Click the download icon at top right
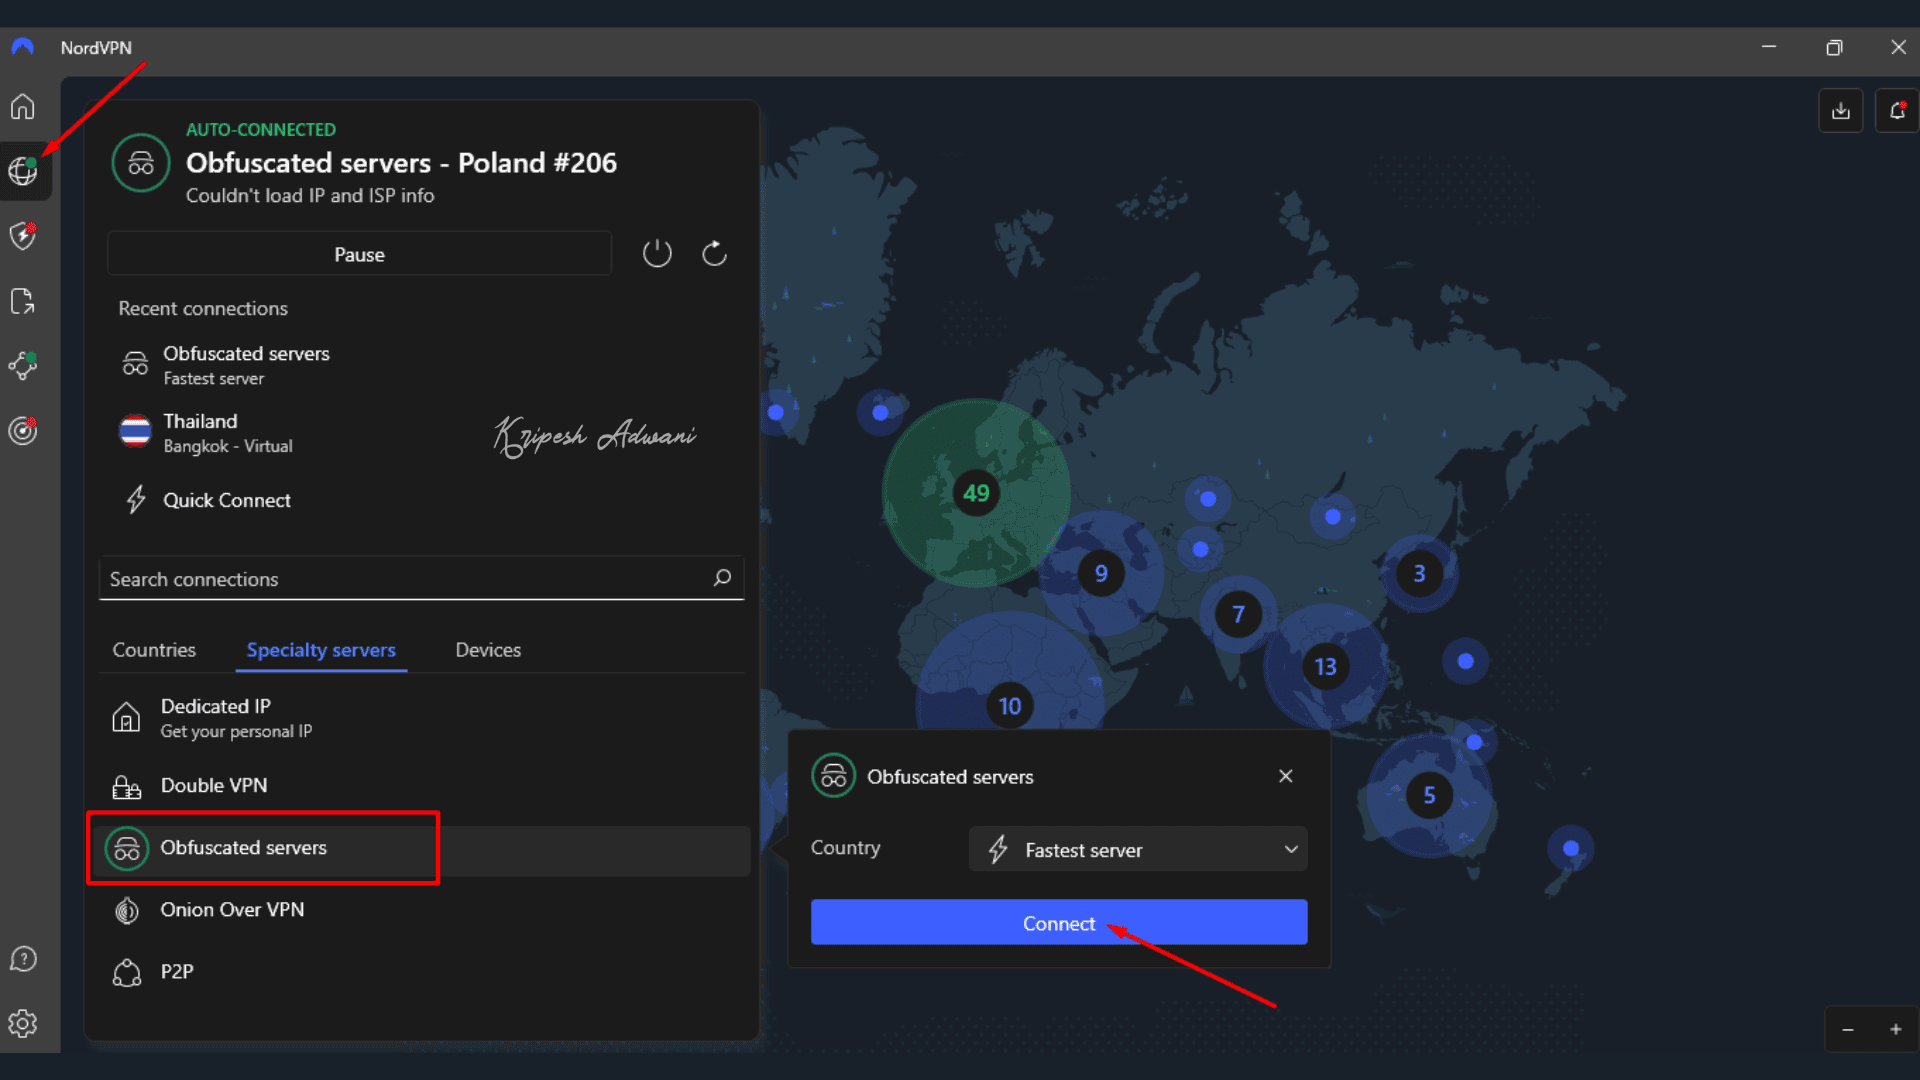Screen dimensions: 1920x1080 coord(1840,111)
